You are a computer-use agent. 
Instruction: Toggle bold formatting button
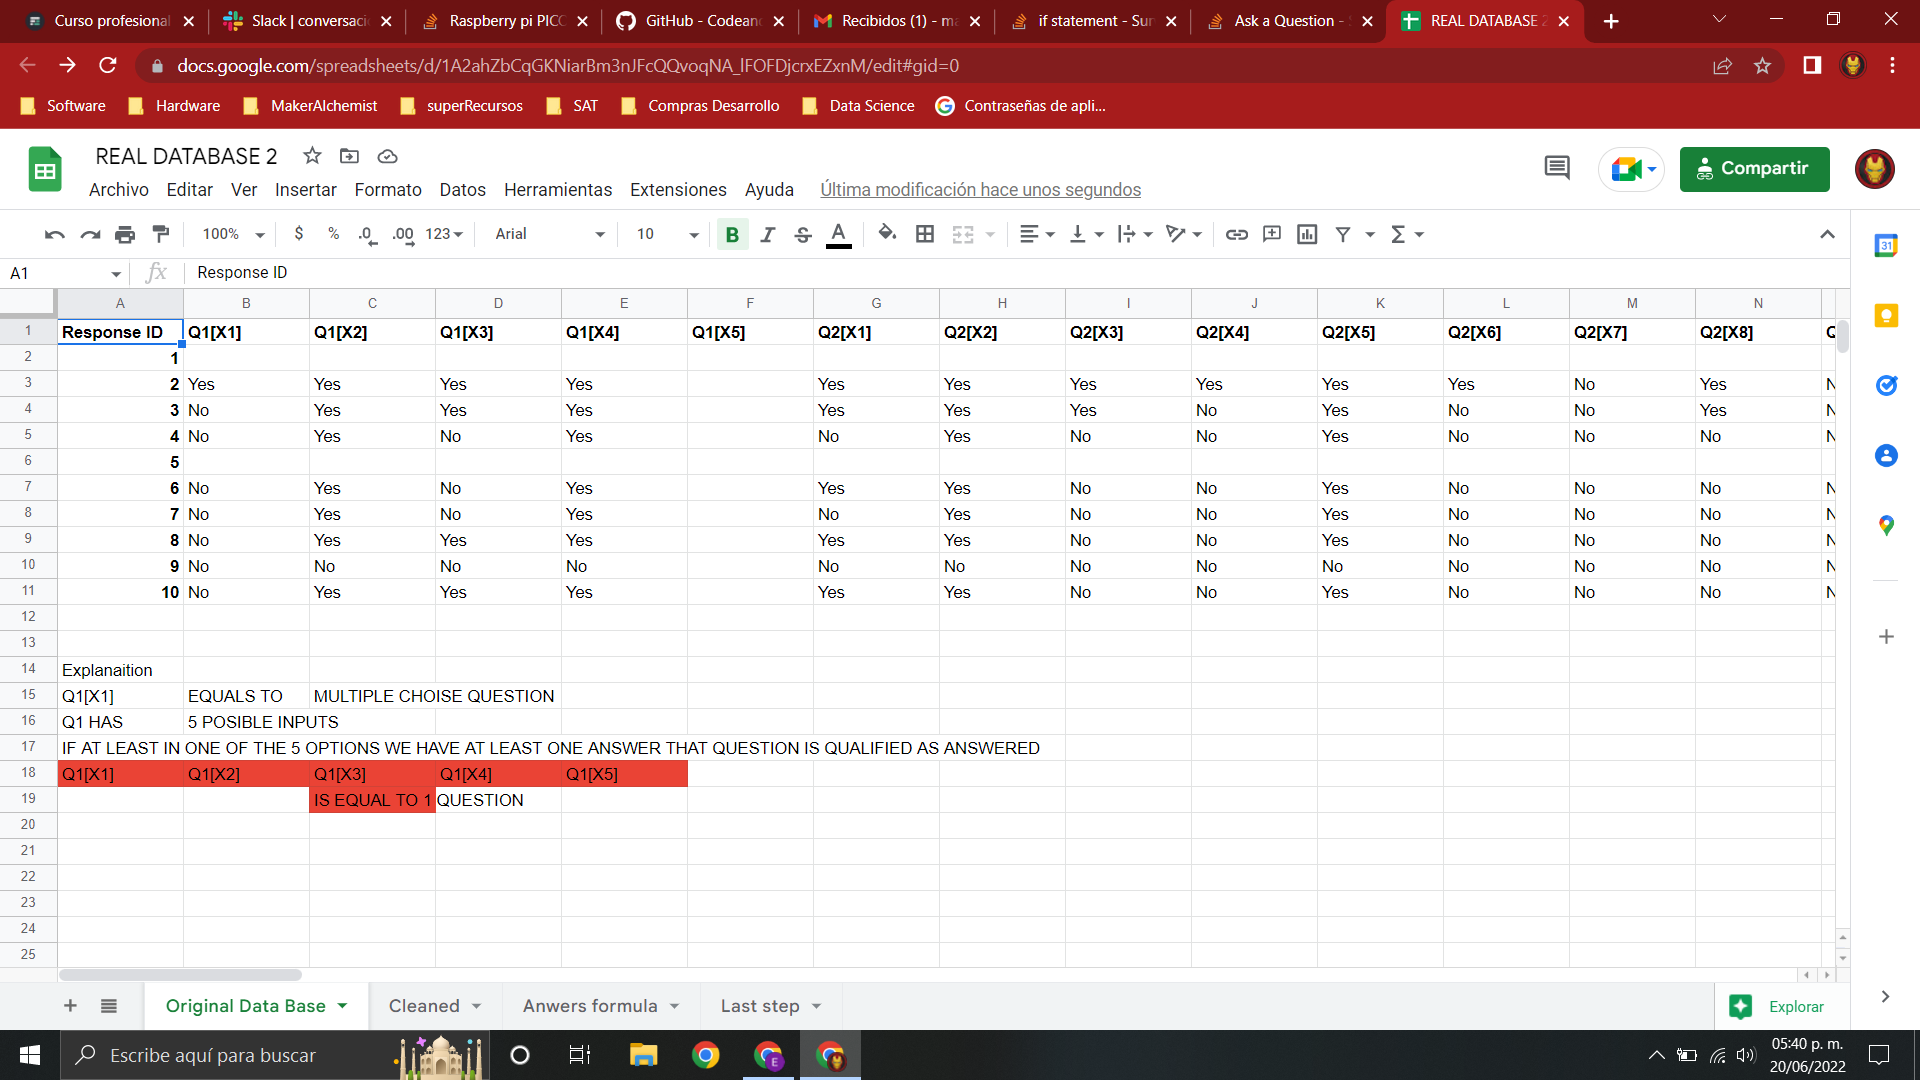(732, 234)
